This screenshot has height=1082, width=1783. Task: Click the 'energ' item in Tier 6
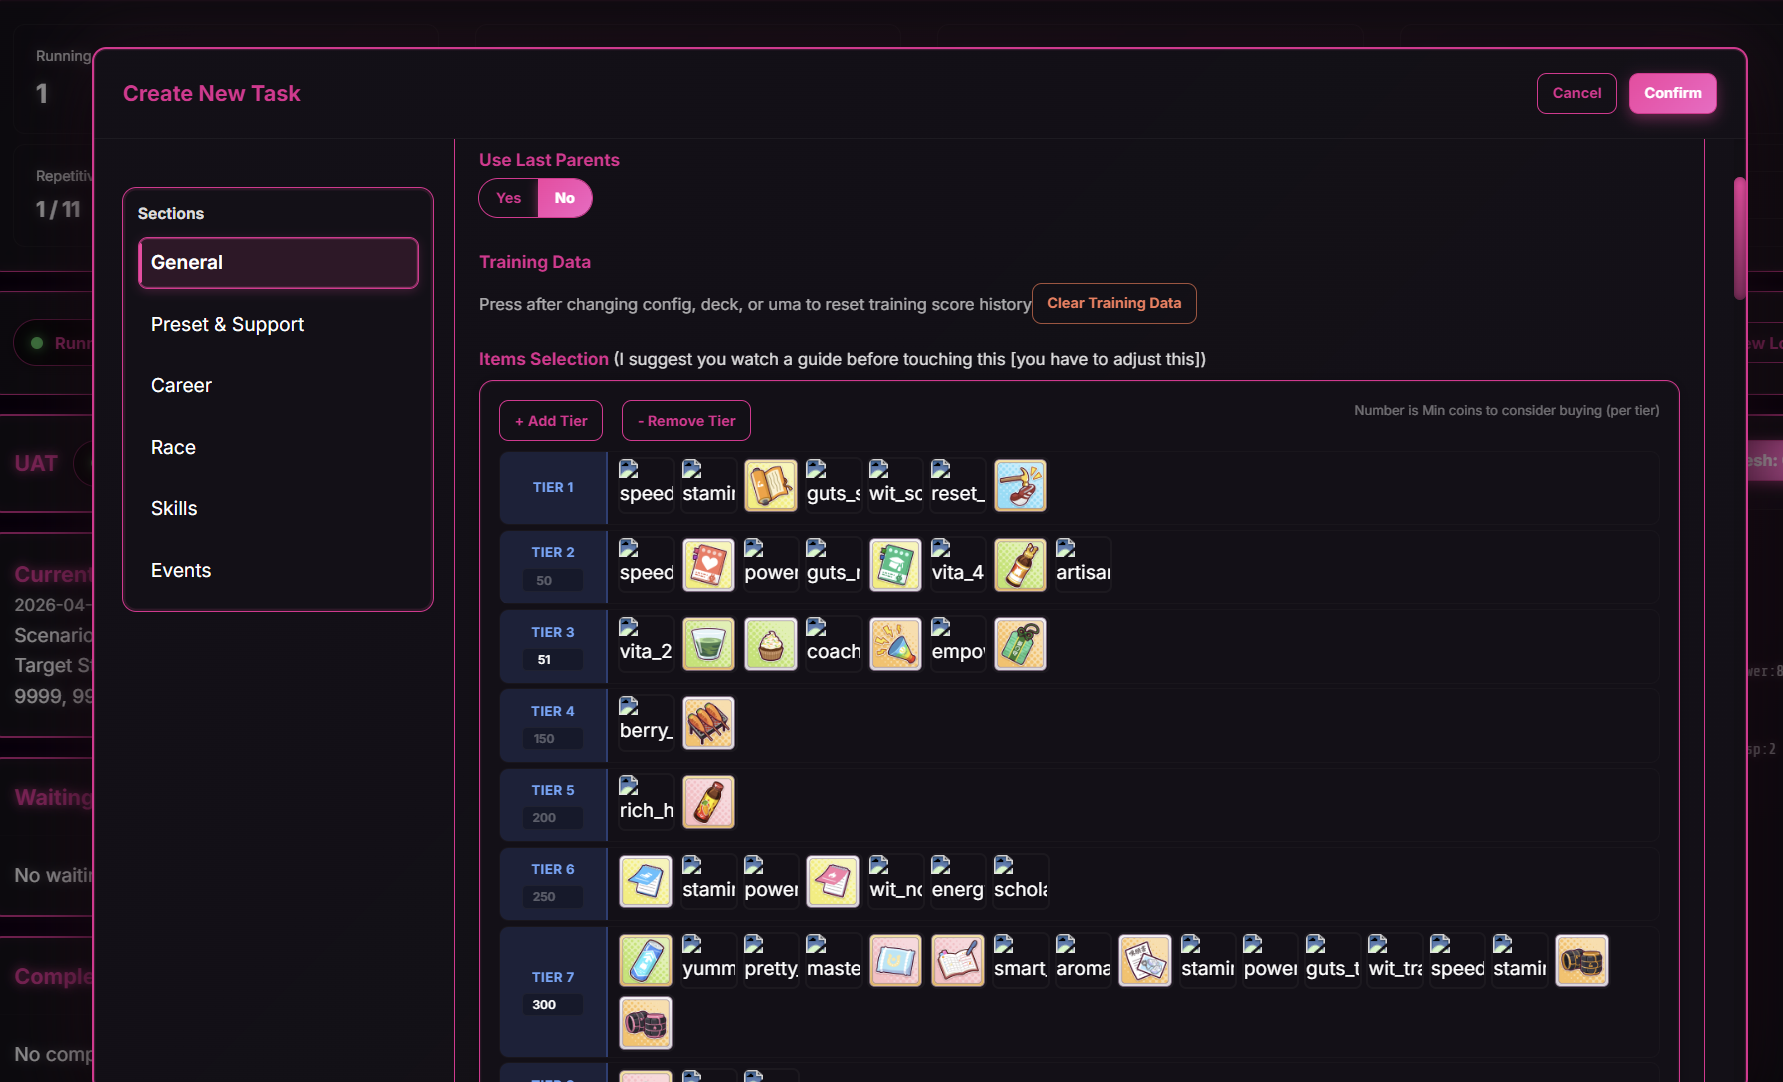click(x=958, y=881)
